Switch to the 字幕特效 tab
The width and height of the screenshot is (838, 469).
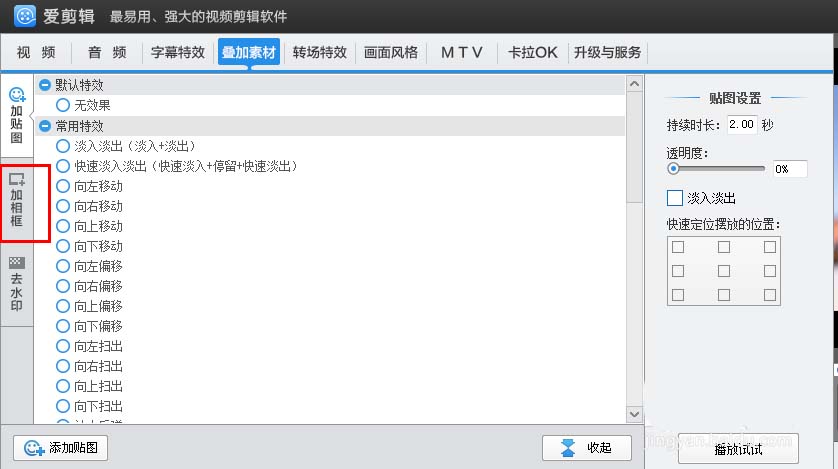coord(178,52)
